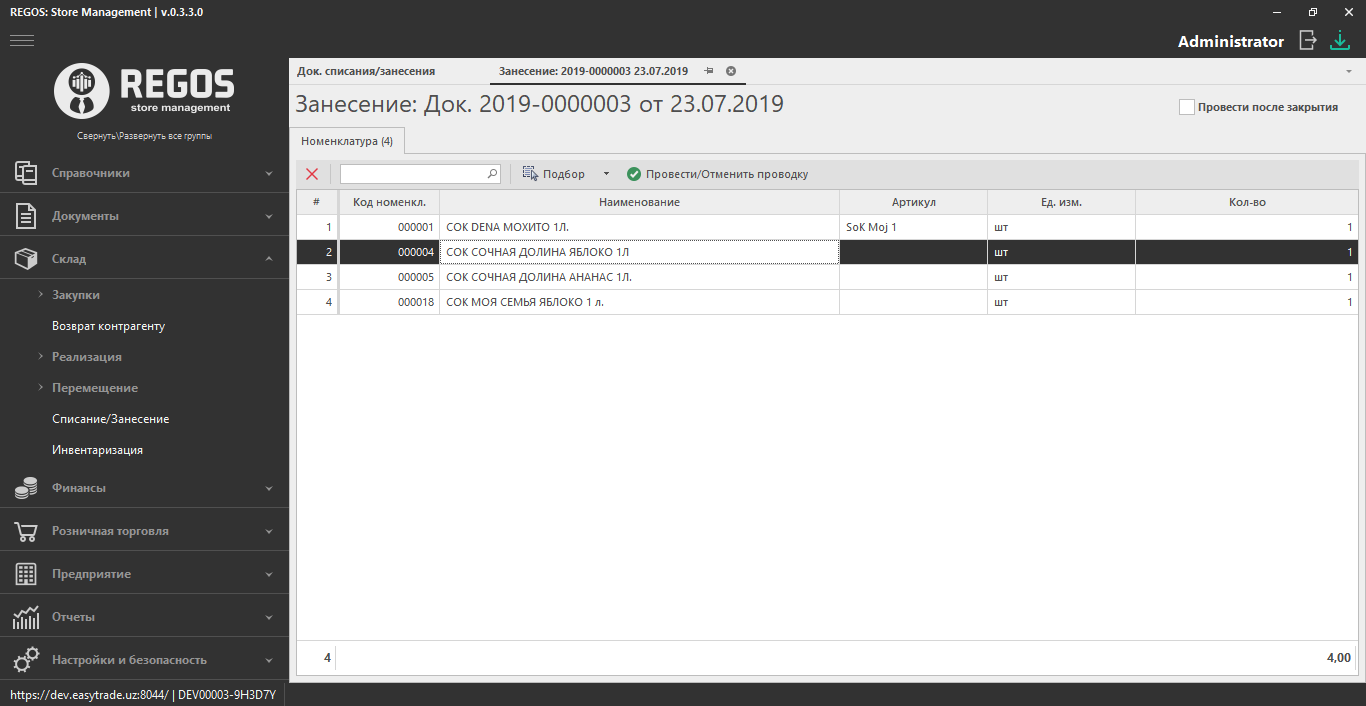Viewport: 1366px width, 706px height.
Task: Click the magnifier icon in search box
Action: 492,174
